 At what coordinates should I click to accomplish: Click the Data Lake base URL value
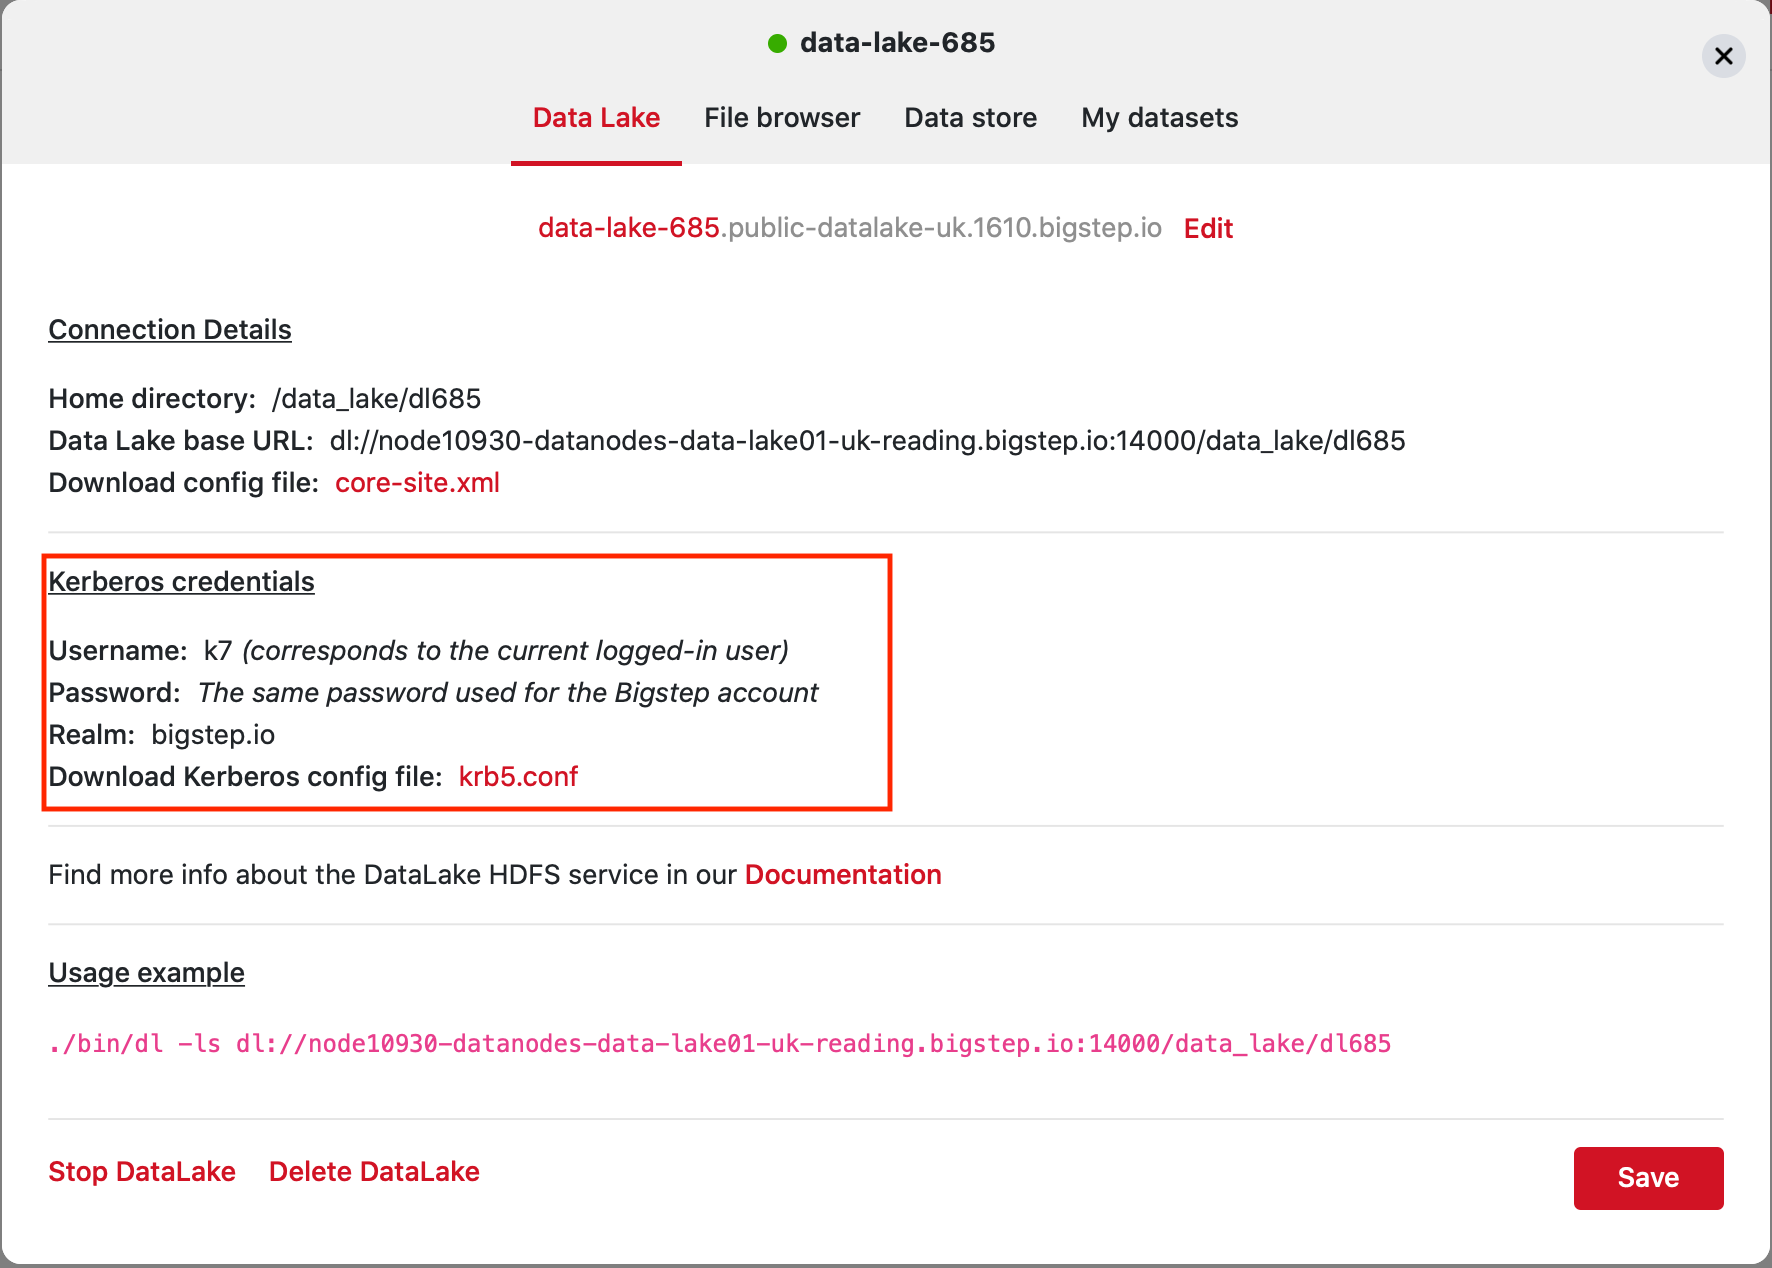pyautogui.click(x=867, y=441)
